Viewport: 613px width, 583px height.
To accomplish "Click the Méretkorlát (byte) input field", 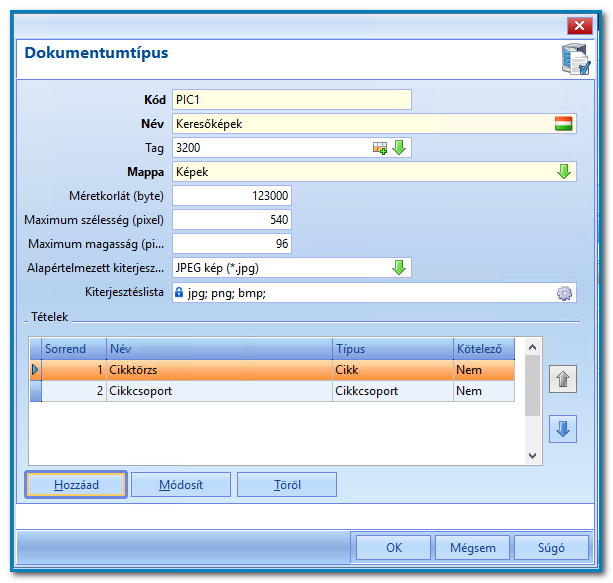I will tap(232, 196).
